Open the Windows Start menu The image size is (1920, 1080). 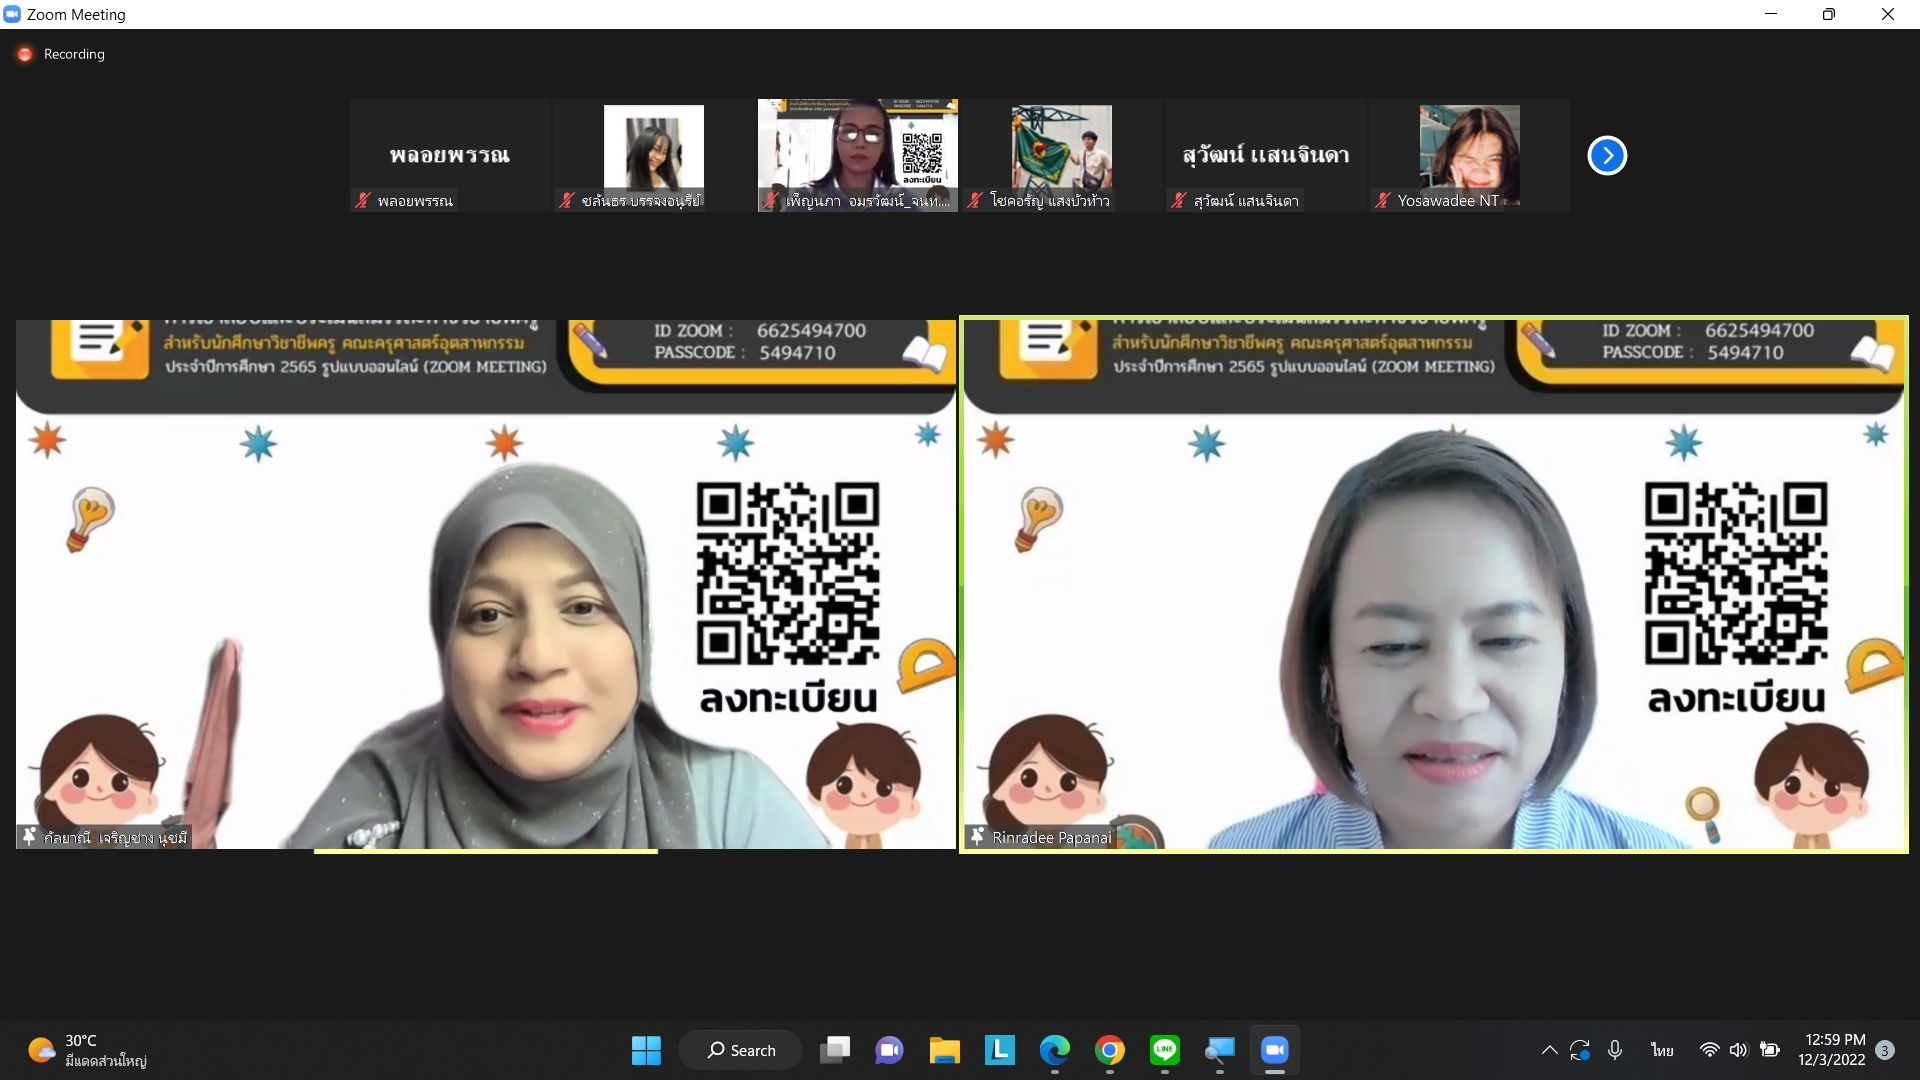[x=646, y=1050]
